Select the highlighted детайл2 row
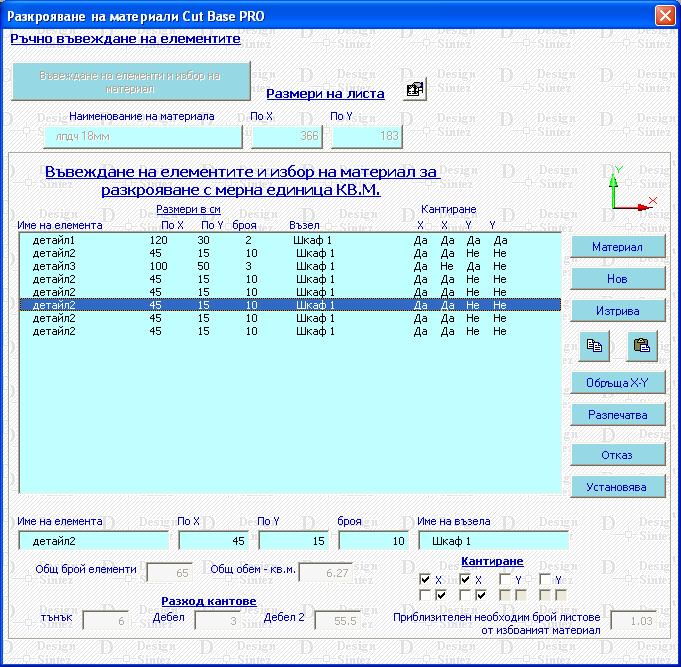This screenshot has height=667, width=681. 290,305
